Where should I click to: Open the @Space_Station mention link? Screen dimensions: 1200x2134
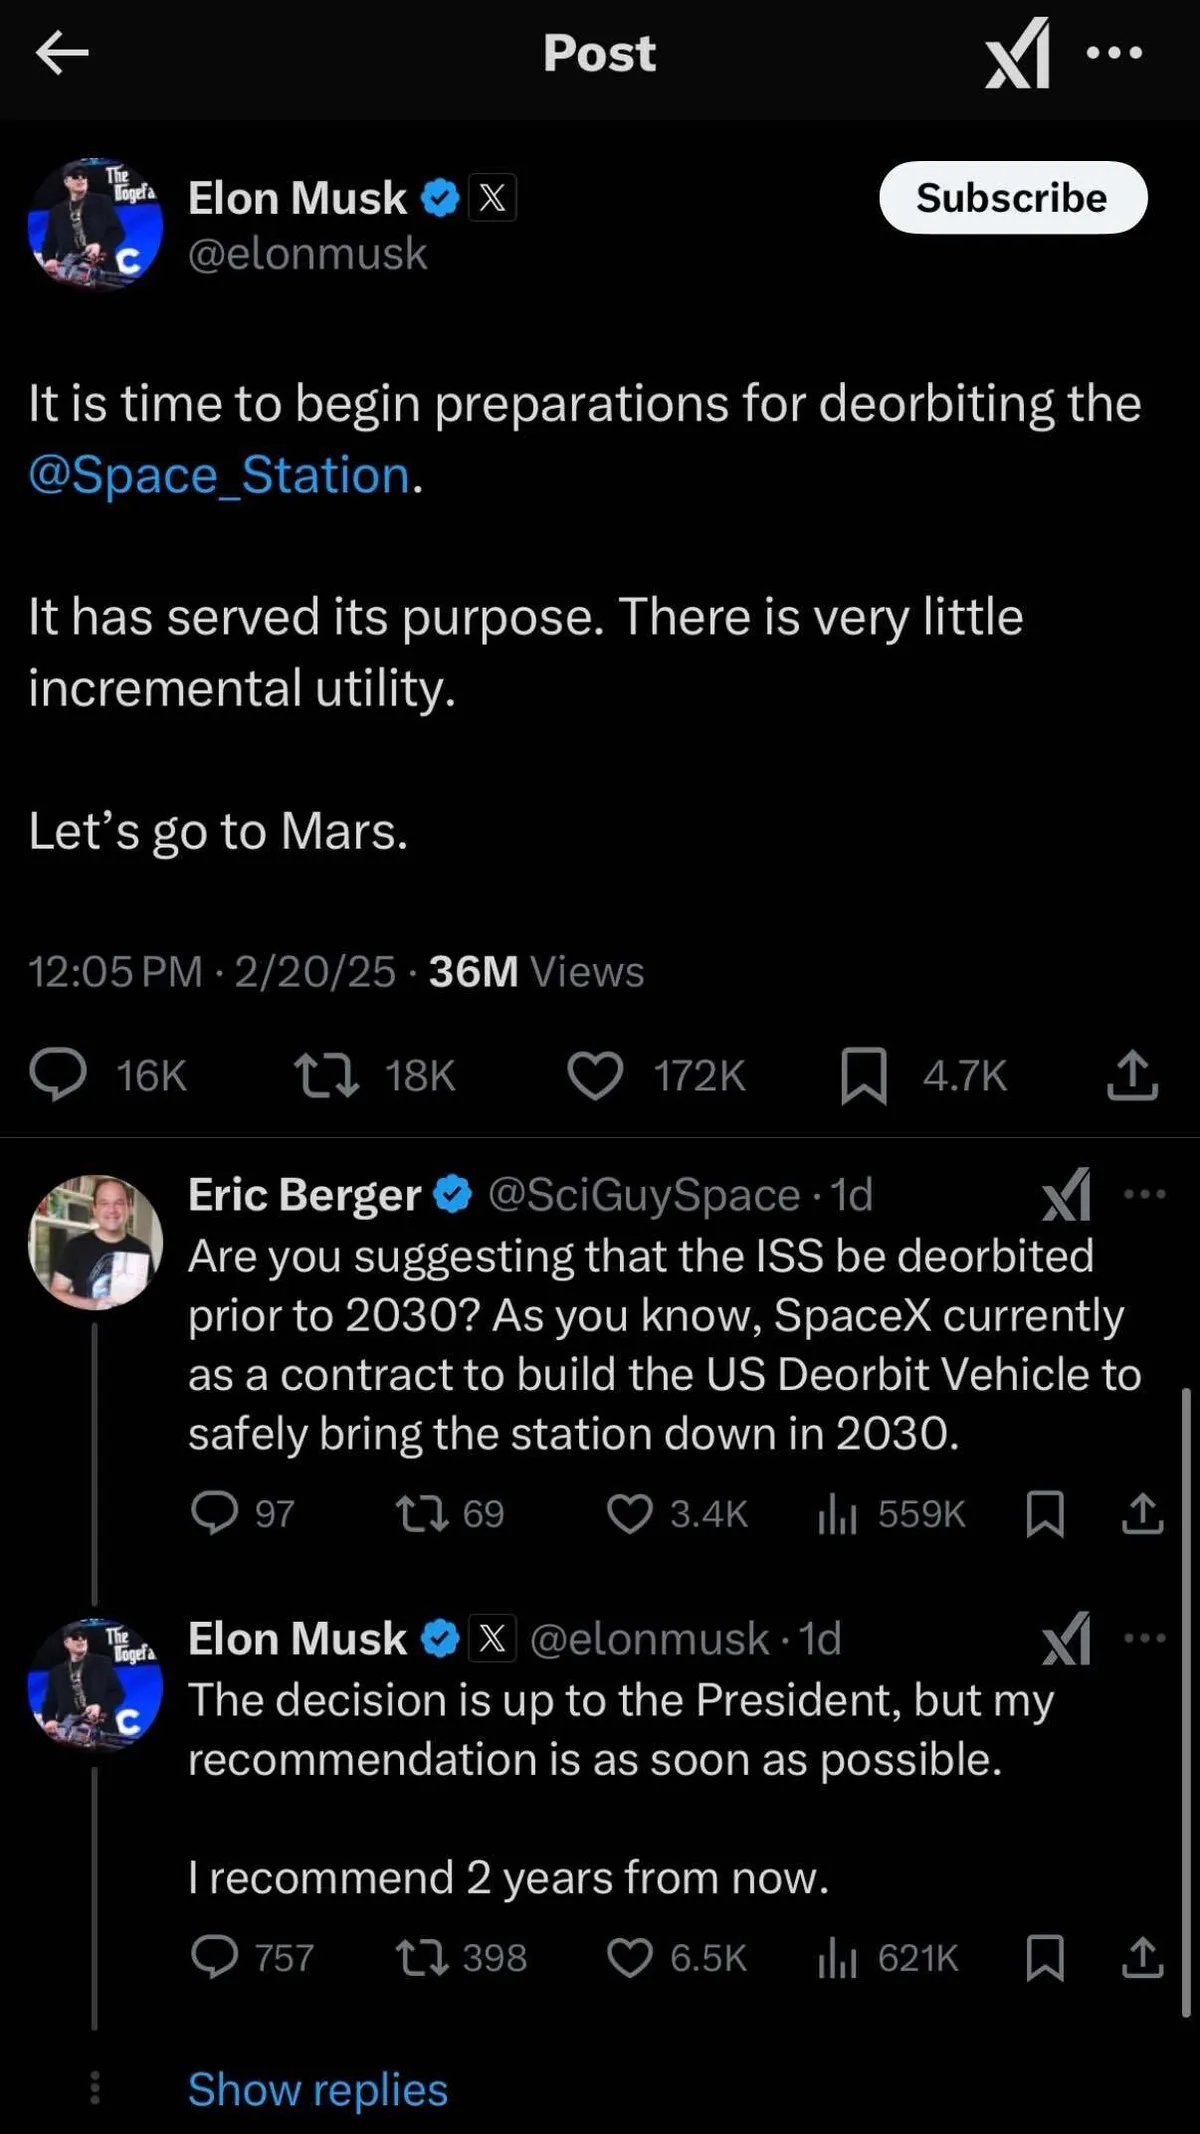pos(219,475)
